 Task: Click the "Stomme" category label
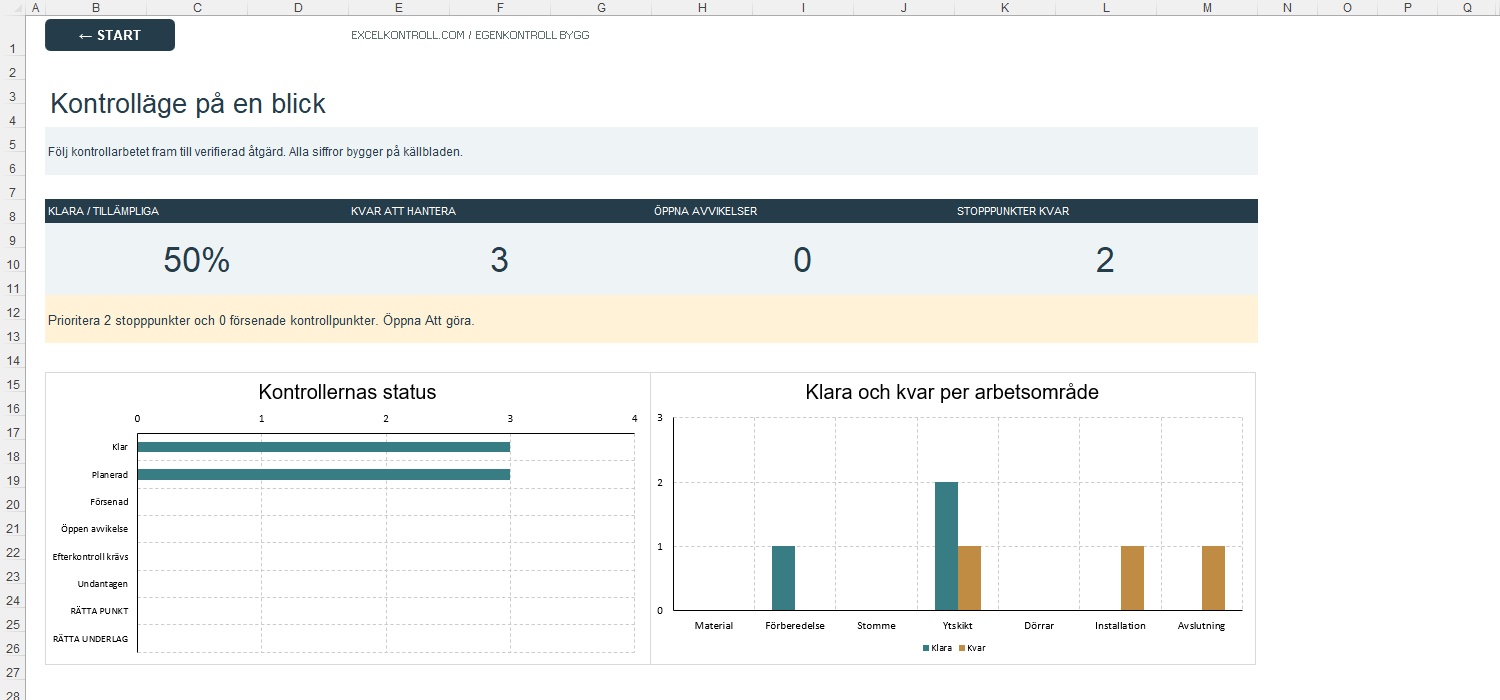877,626
